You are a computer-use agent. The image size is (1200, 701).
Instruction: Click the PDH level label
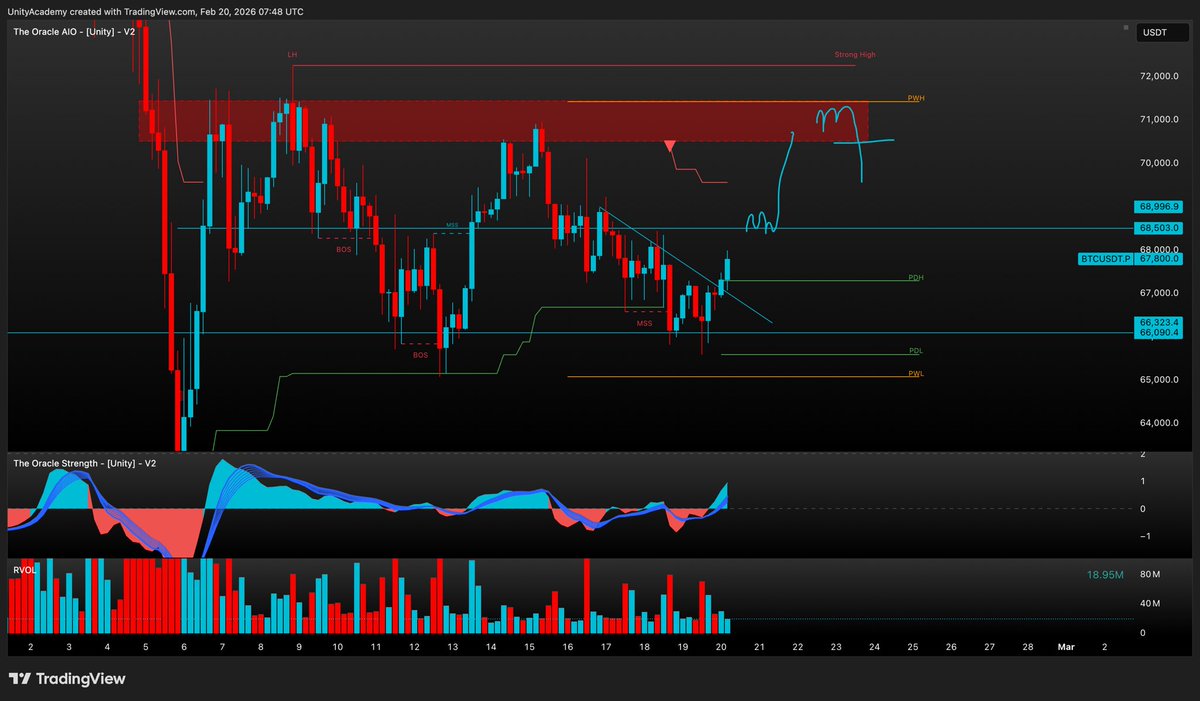coord(915,278)
